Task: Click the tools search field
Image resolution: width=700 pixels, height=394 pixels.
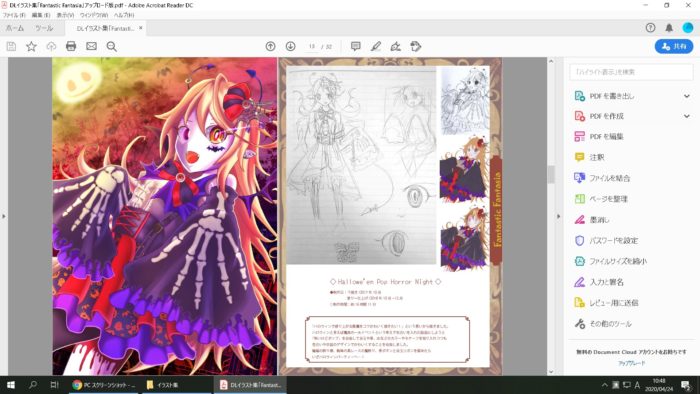Action: pyautogui.click(x=631, y=72)
